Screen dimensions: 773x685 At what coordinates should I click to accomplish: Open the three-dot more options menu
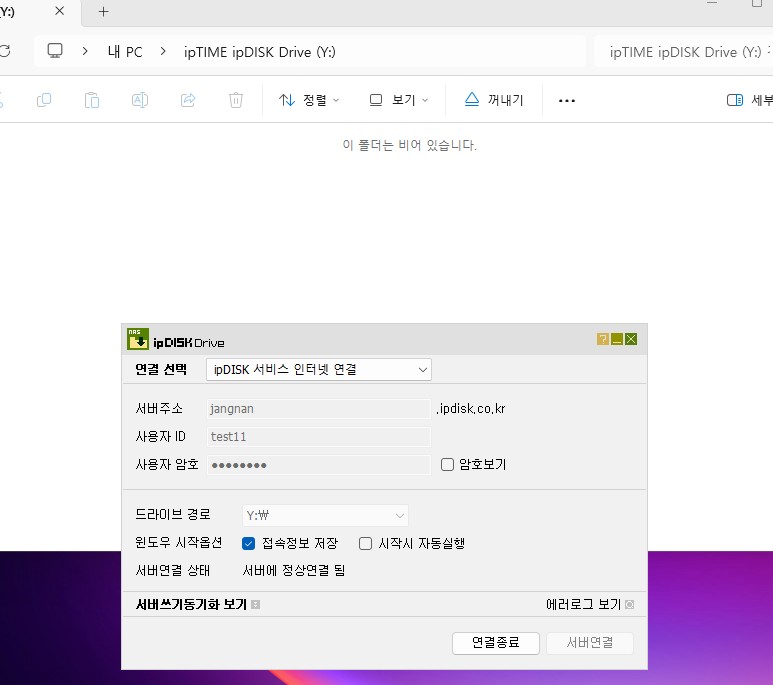(566, 101)
